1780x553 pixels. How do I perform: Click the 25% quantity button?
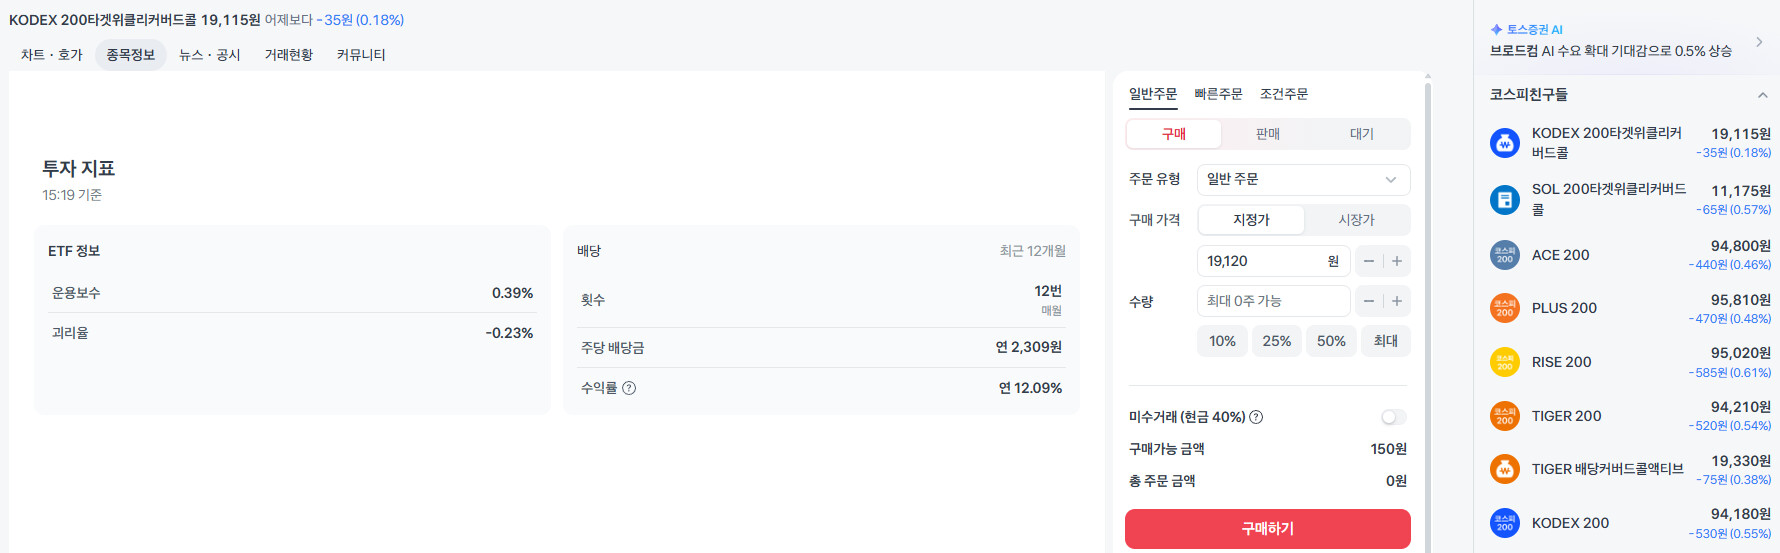[x=1276, y=341]
